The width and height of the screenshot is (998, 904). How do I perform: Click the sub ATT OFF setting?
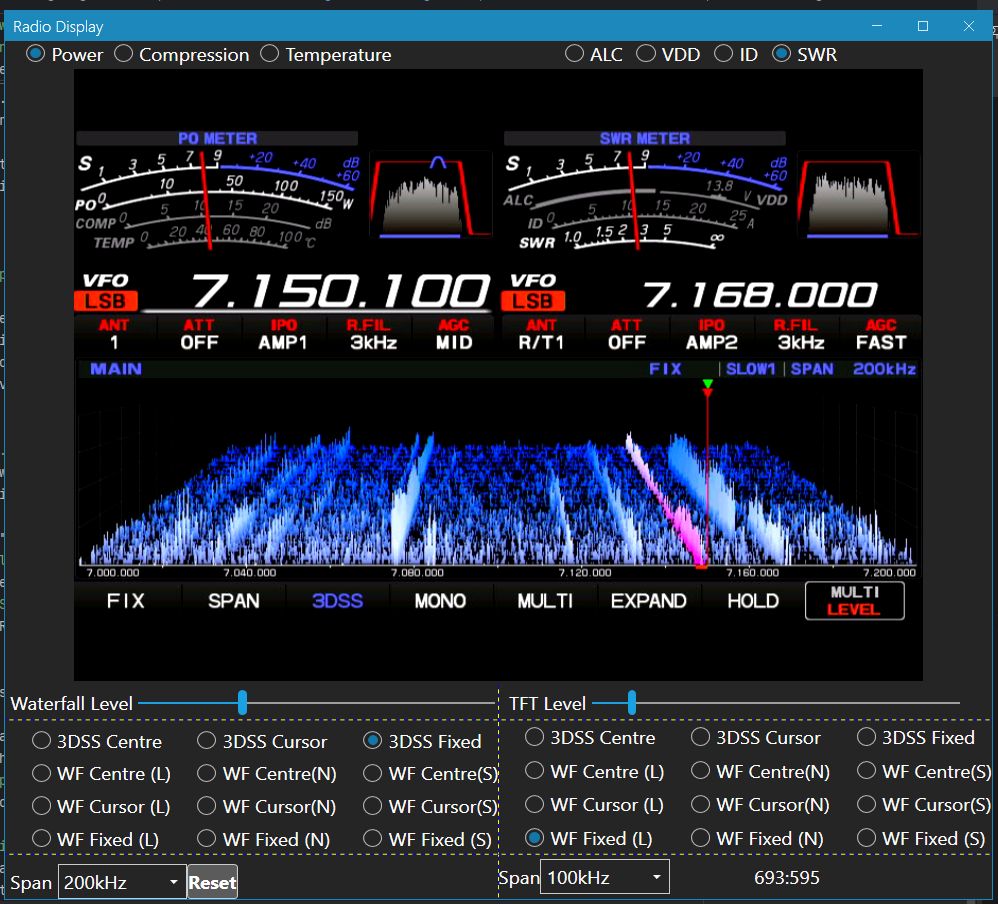(627, 334)
